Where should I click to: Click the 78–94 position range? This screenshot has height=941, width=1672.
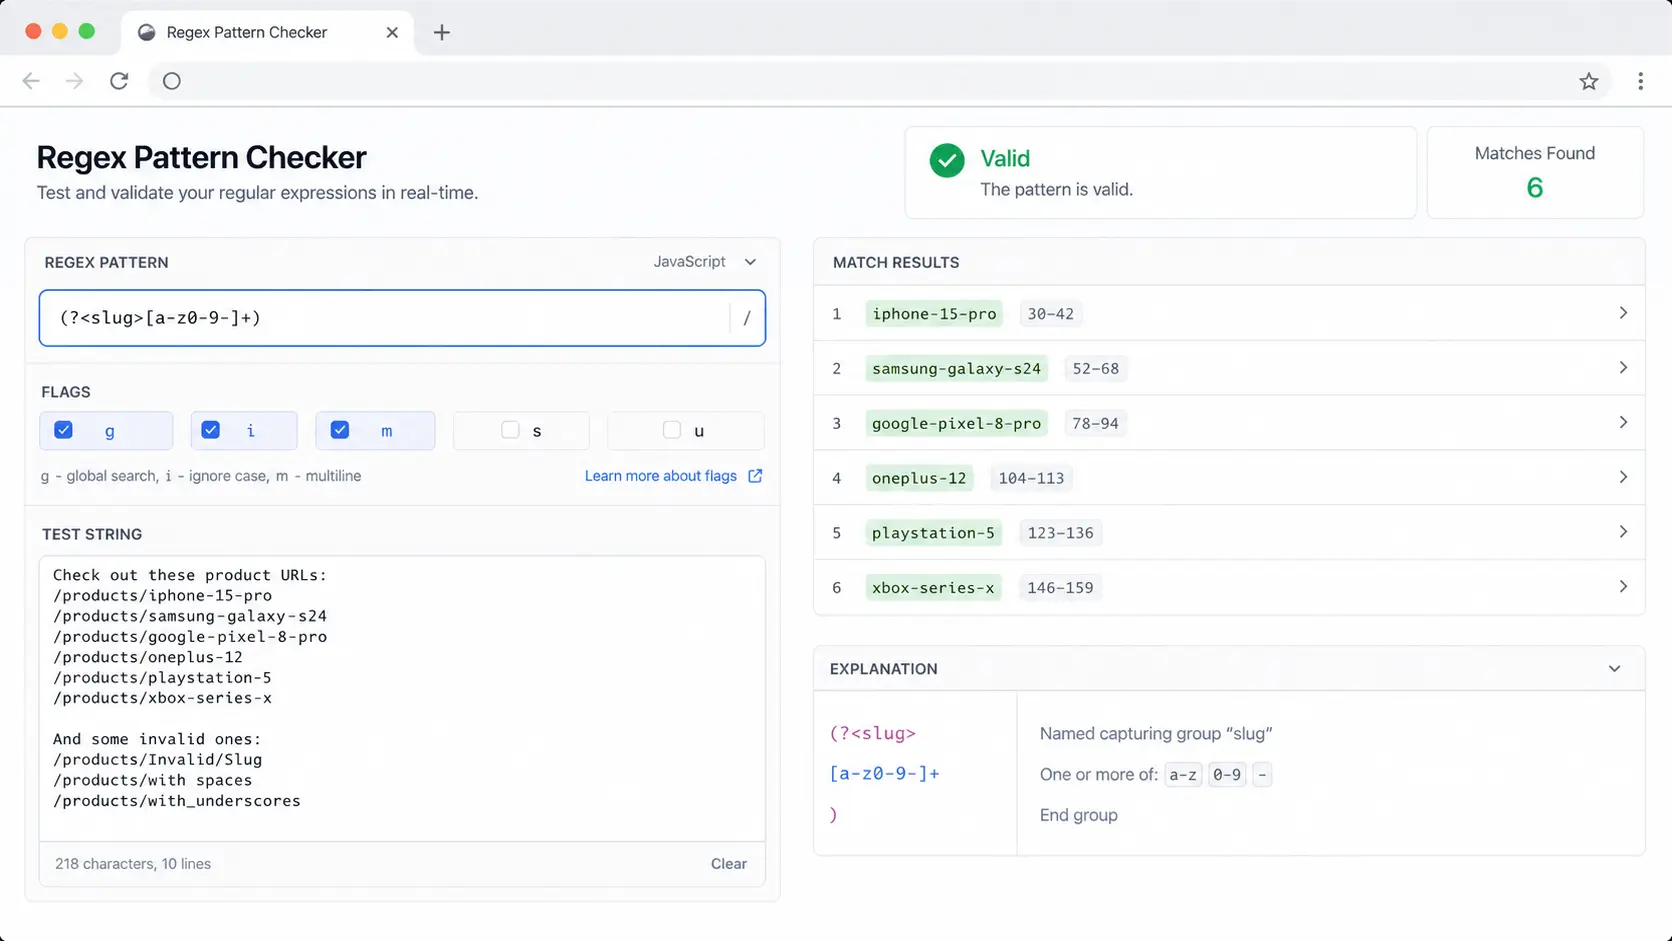(1095, 424)
